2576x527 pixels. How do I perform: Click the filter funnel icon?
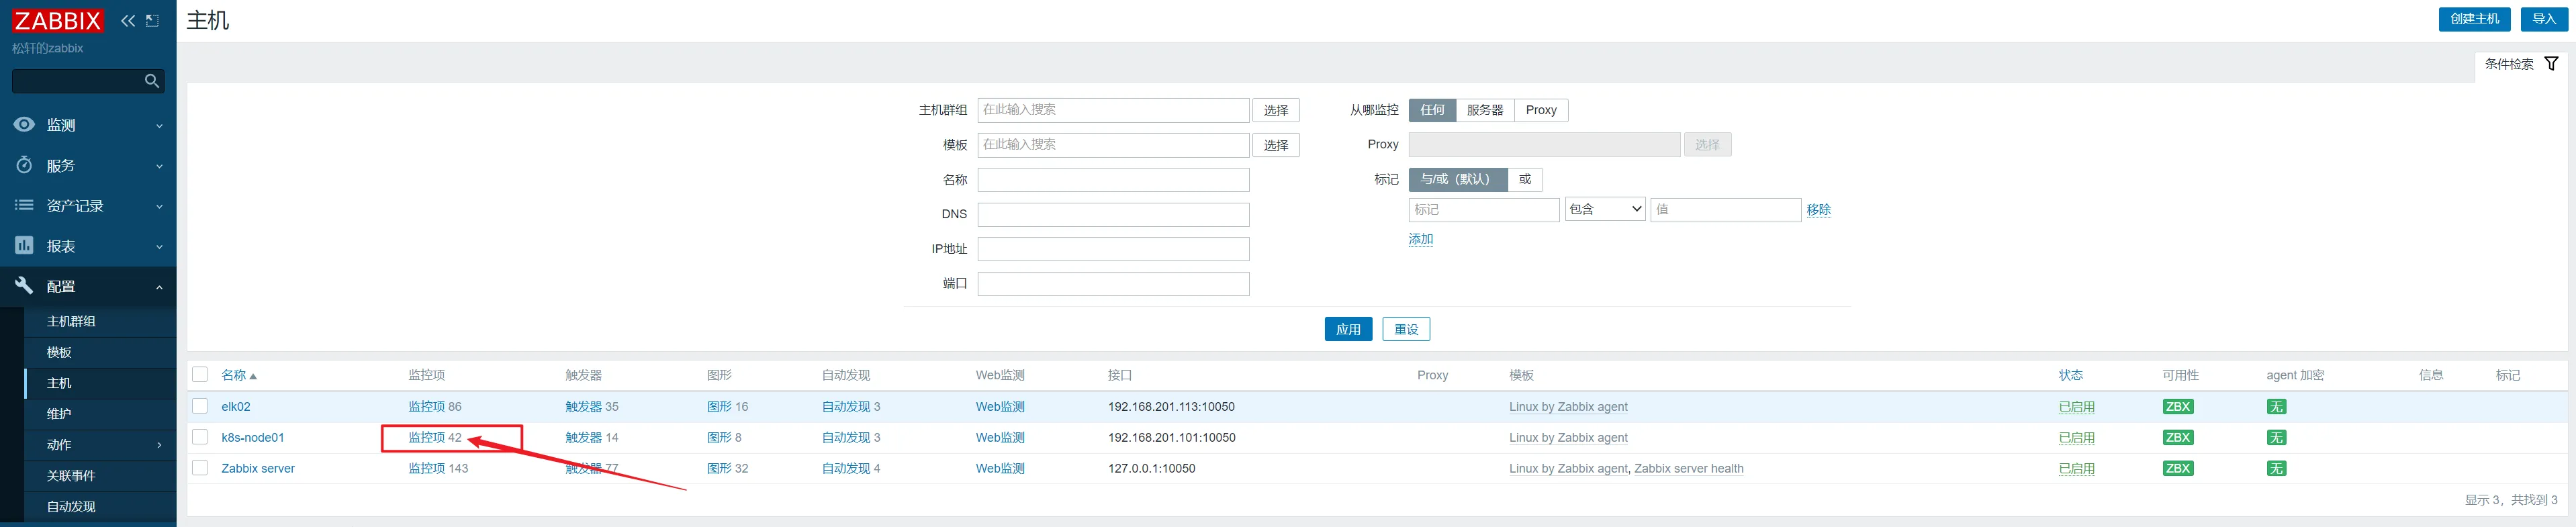pos(2551,64)
